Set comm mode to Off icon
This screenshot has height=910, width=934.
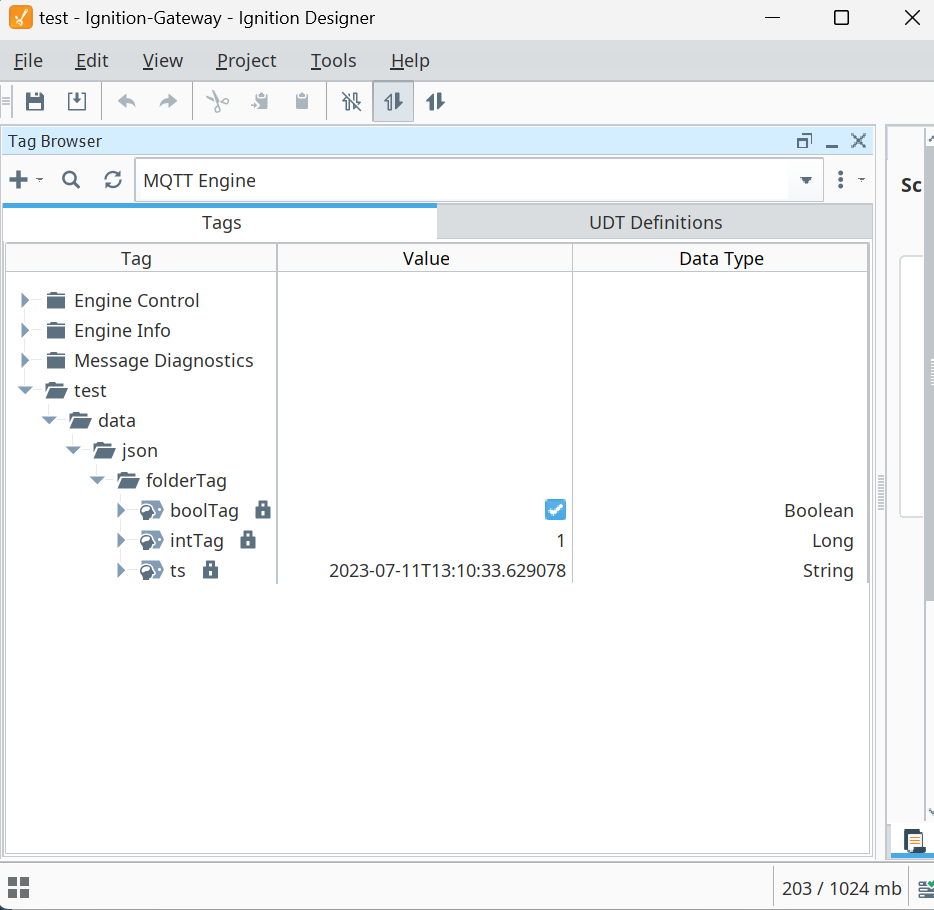point(351,101)
